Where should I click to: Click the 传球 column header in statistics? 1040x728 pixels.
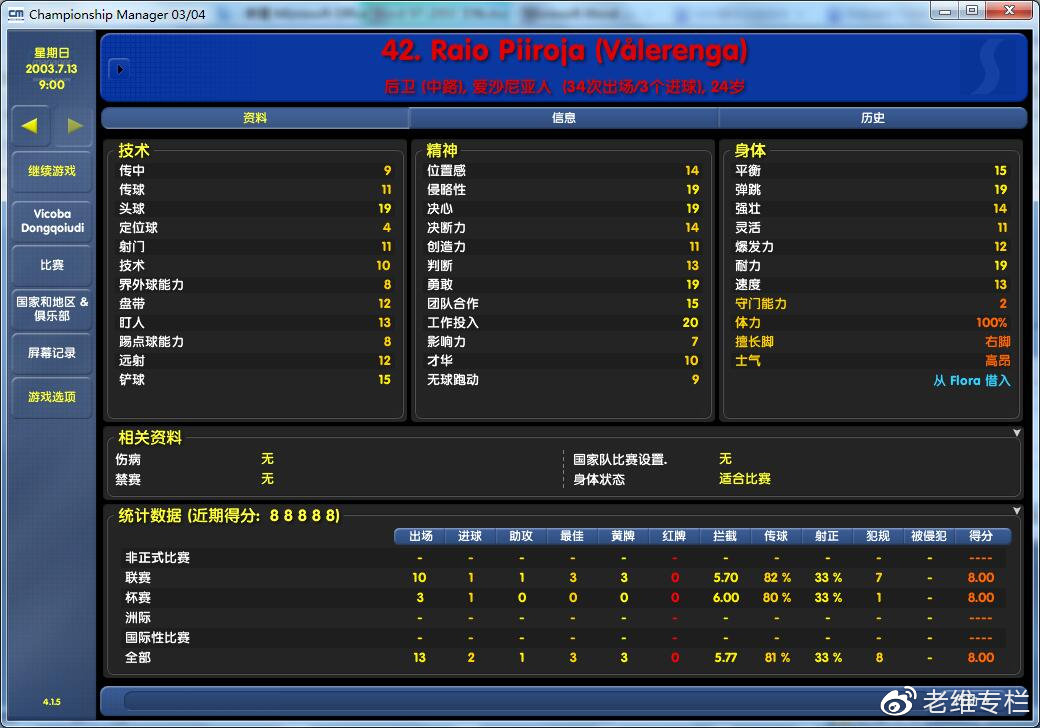pos(777,536)
